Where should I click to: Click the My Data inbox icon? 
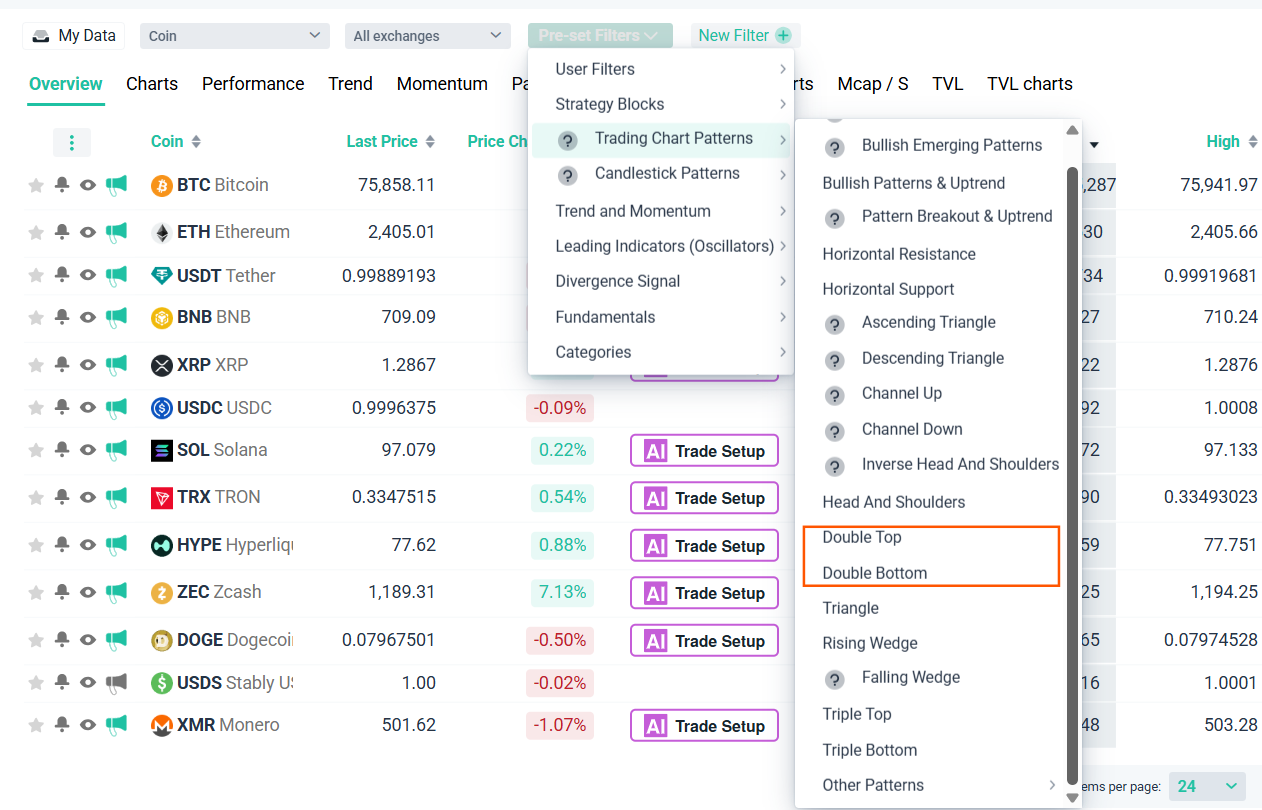tap(41, 36)
